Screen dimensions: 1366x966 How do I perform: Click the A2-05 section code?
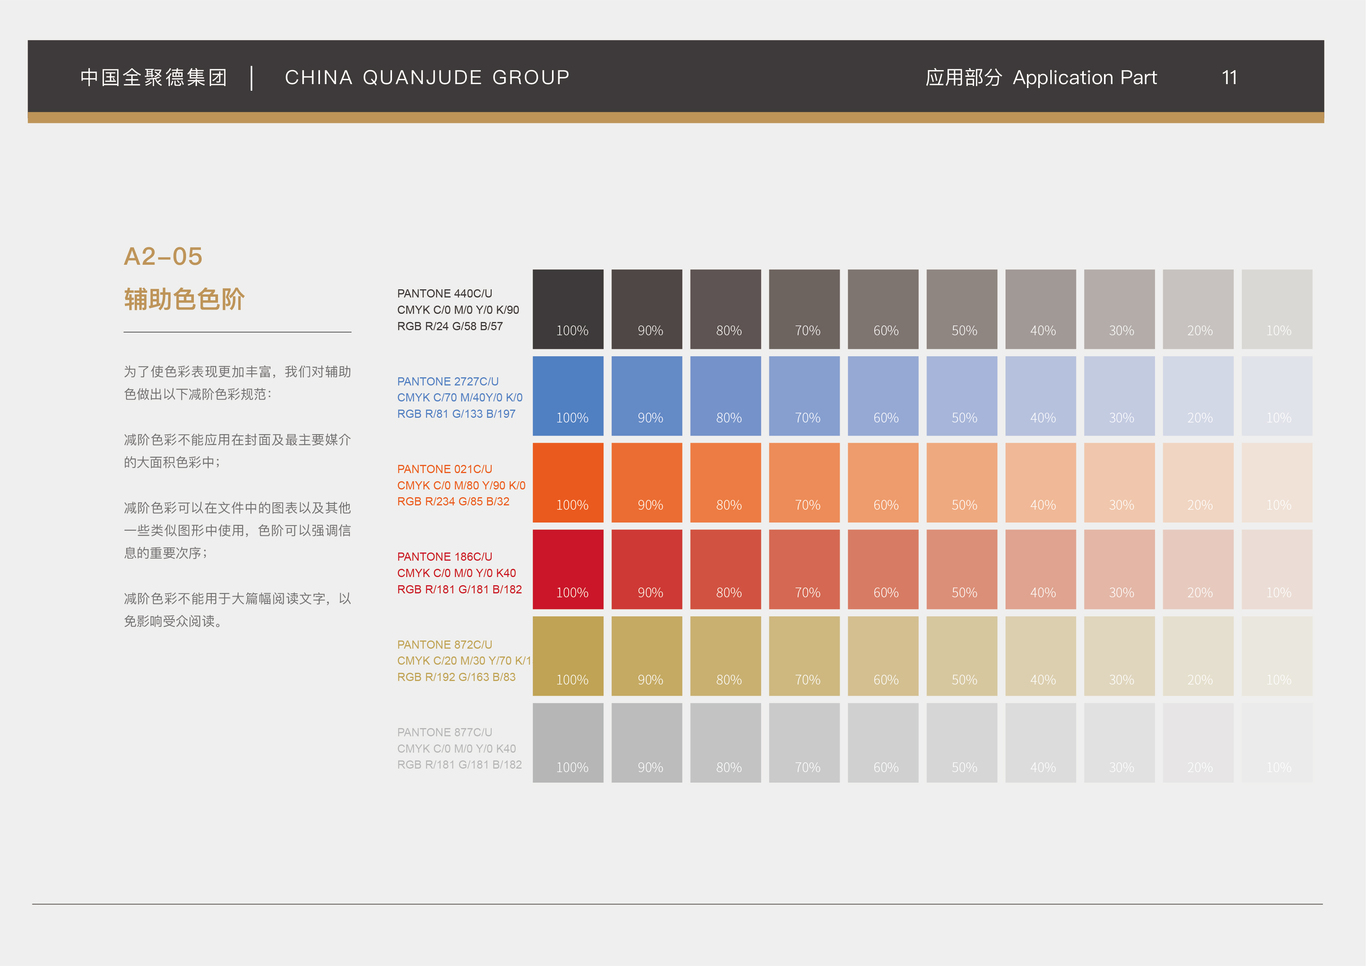pyautogui.click(x=163, y=257)
